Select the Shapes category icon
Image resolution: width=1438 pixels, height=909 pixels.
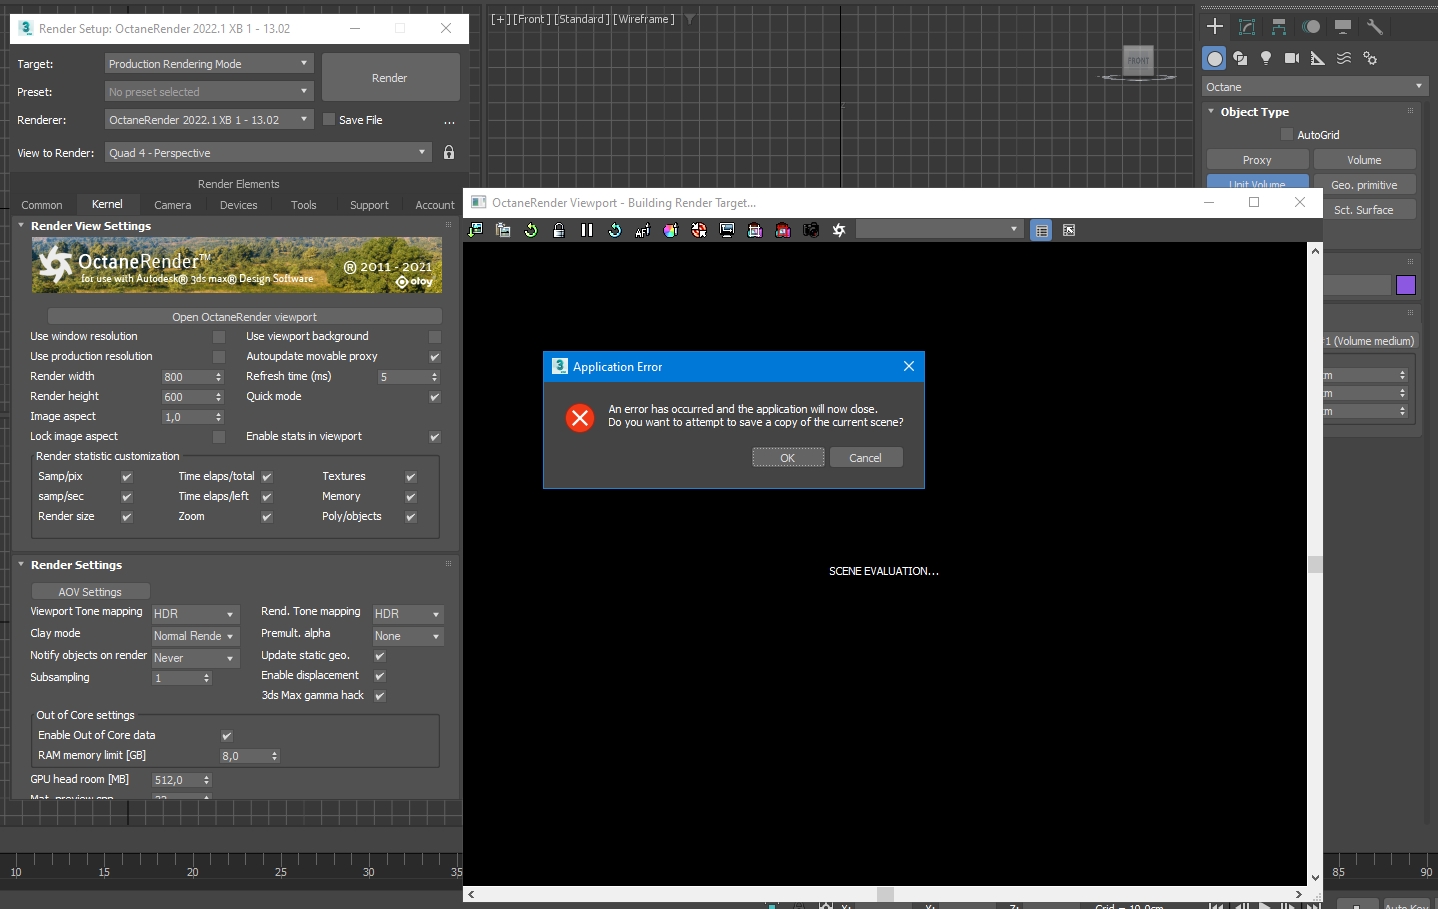click(1241, 59)
